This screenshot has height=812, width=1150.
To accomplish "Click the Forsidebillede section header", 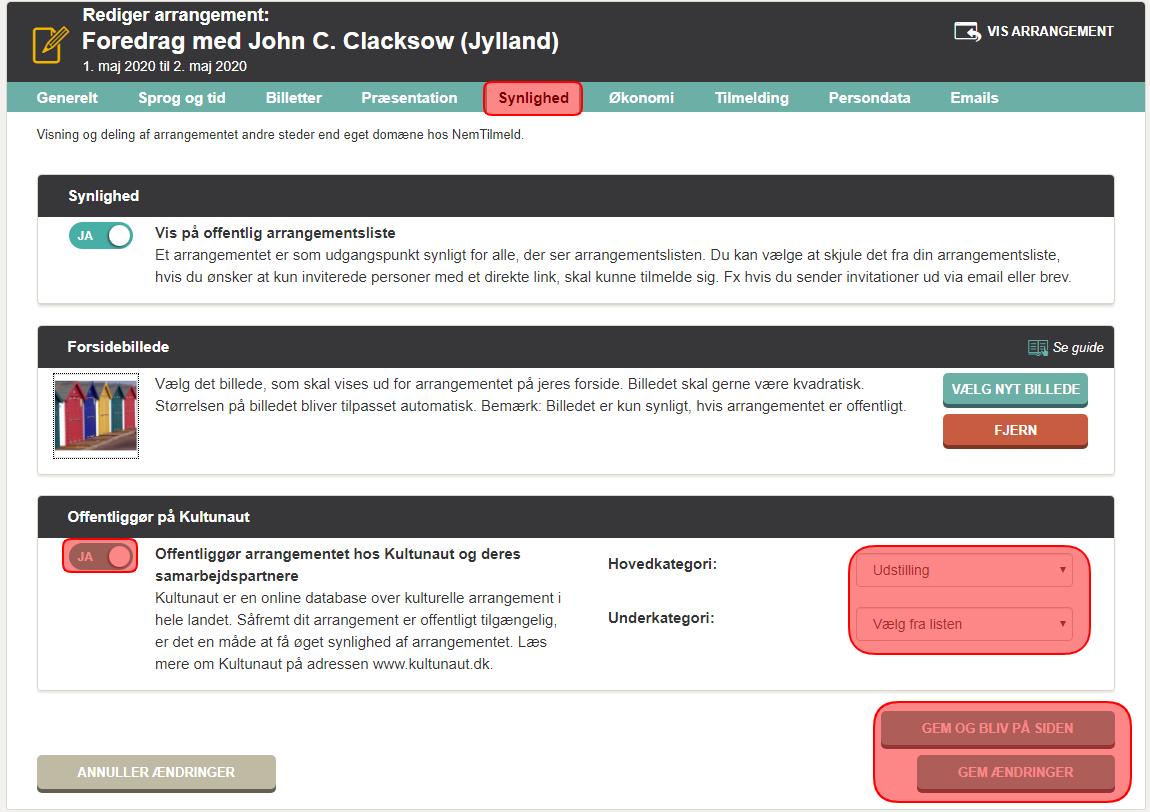I will (x=576, y=347).
